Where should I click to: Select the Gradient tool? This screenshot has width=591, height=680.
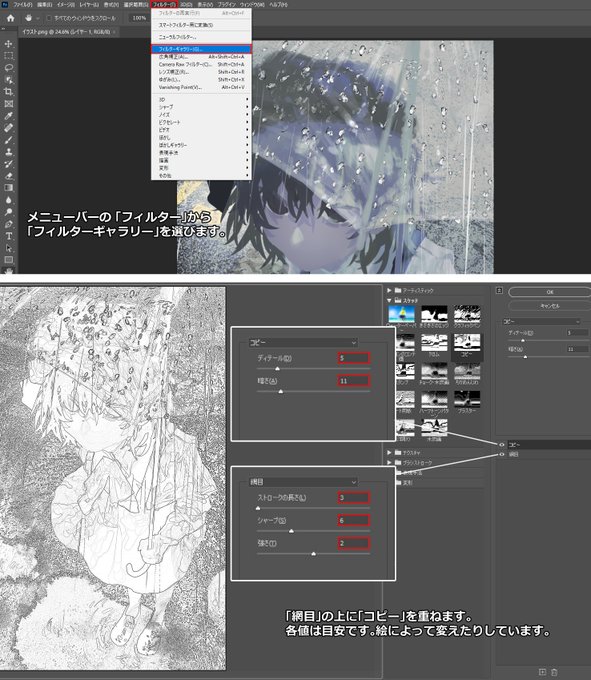(8, 188)
